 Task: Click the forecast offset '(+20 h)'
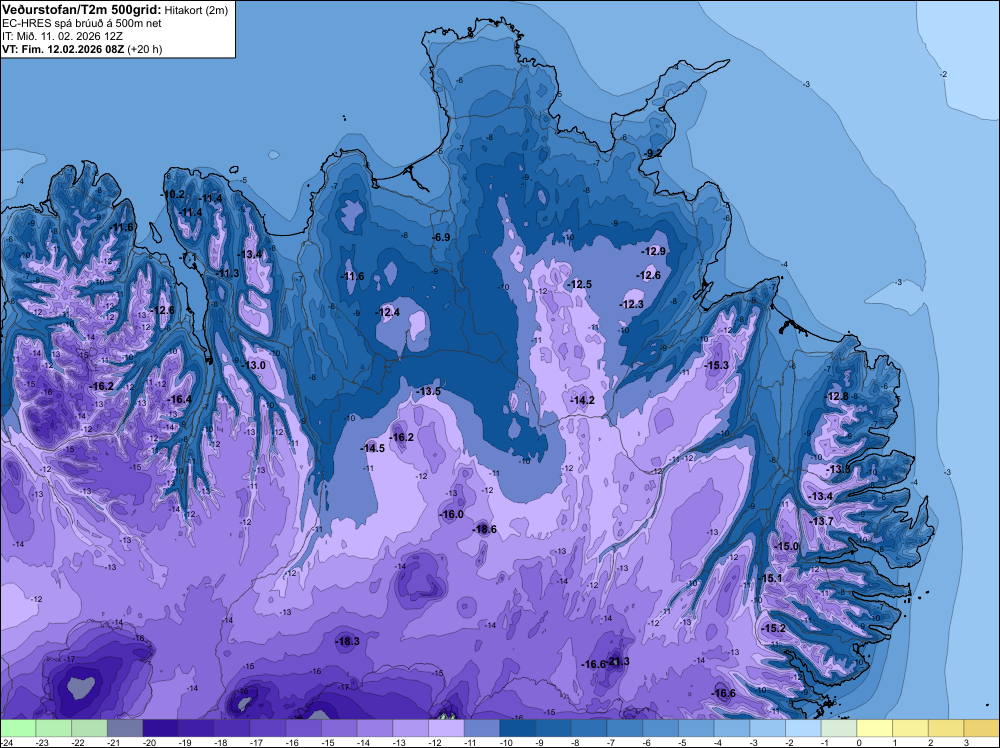tap(145, 49)
